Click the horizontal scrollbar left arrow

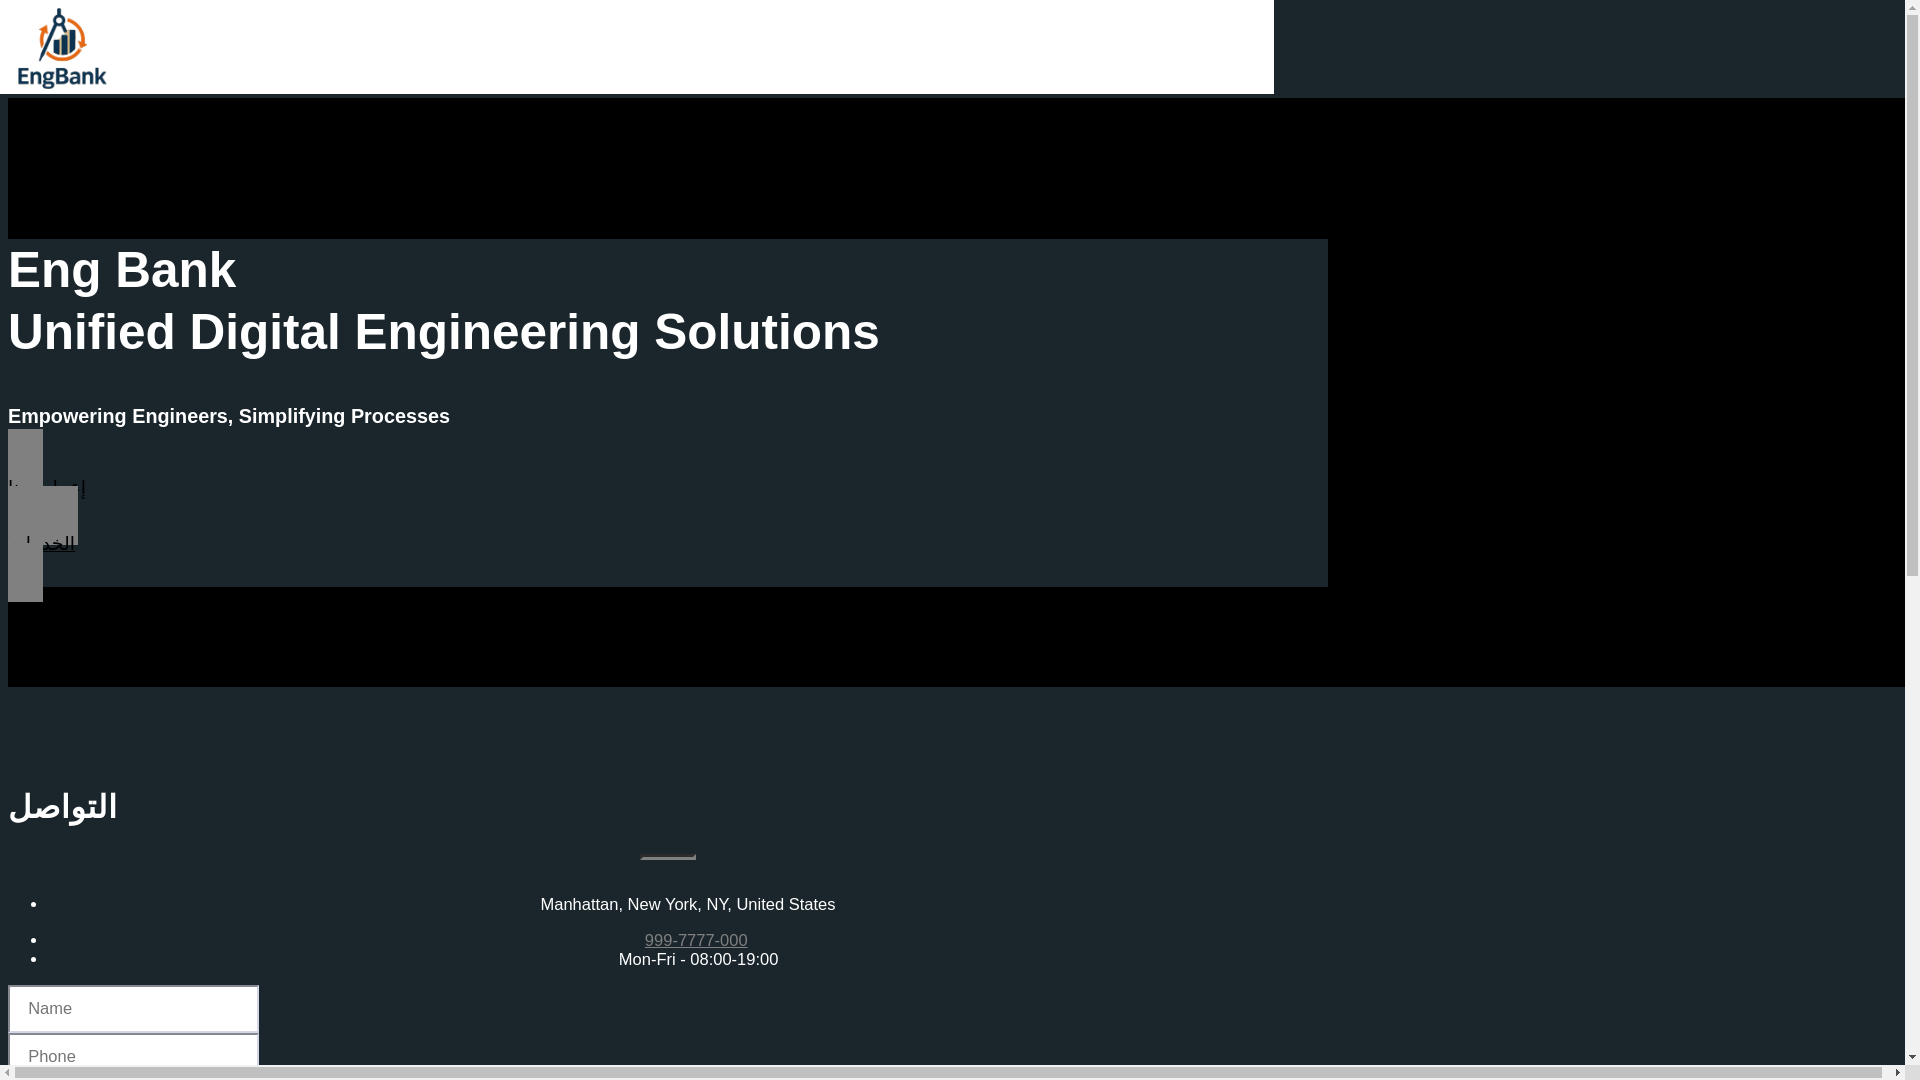pos(7,1073)
